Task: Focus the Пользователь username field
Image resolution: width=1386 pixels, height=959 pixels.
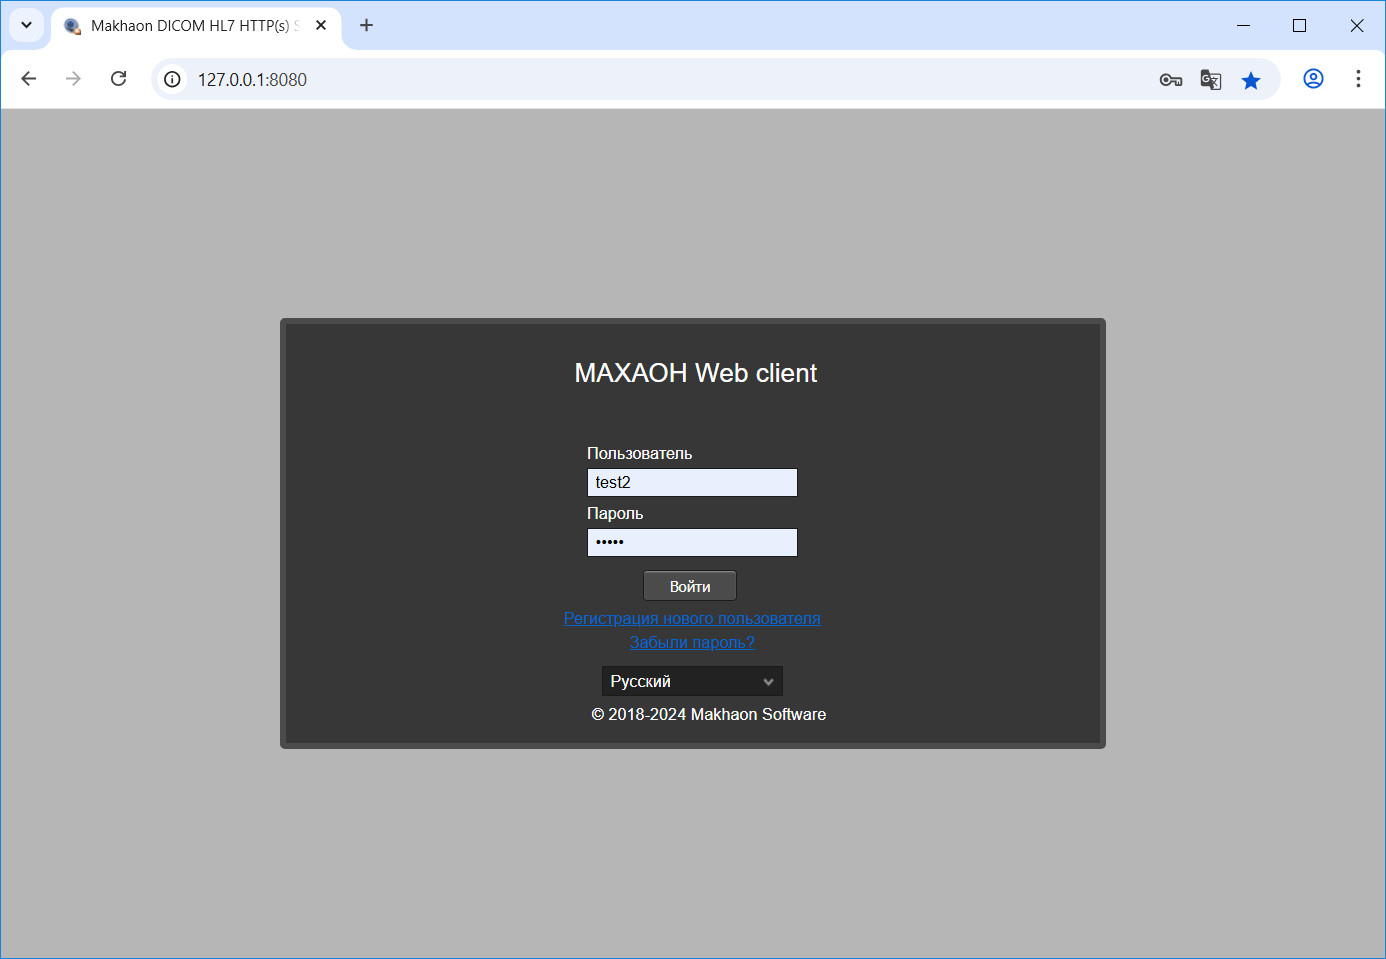Action: 692,483
